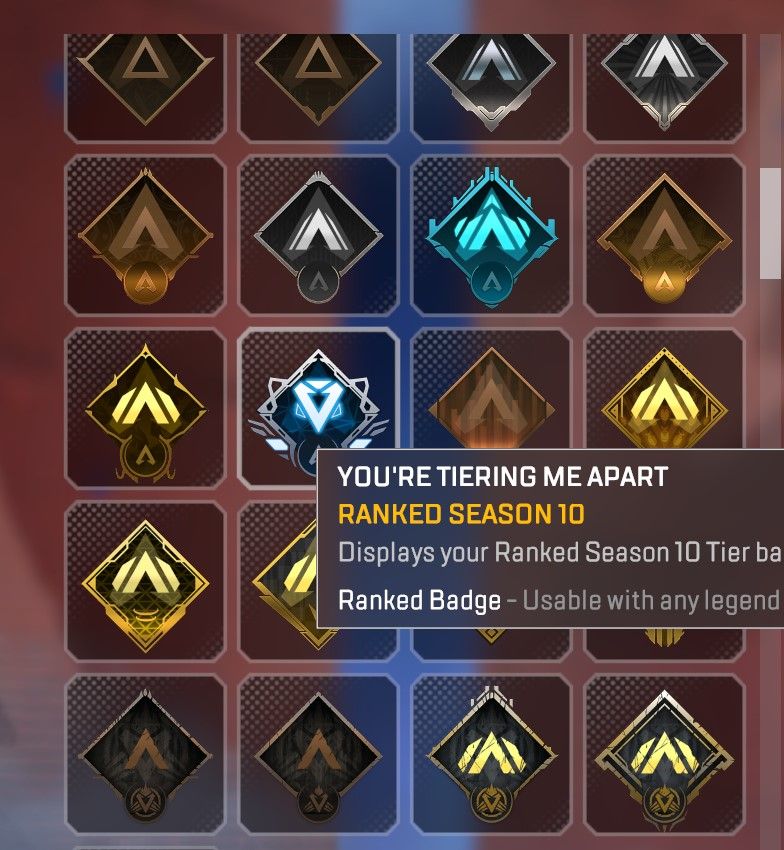Click the badge list scrollbar thumb
Image resolution: width=784 pixels, height=850 pixels.
click(770, 223)
